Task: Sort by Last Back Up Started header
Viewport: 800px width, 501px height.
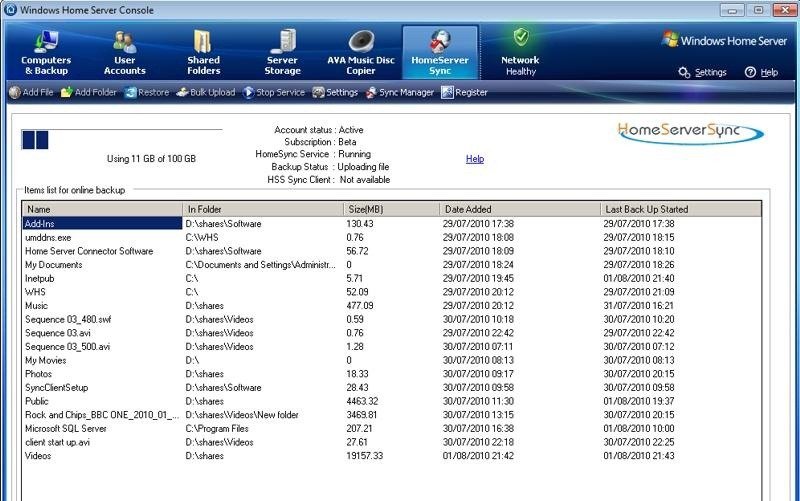Action: point(681,209)
